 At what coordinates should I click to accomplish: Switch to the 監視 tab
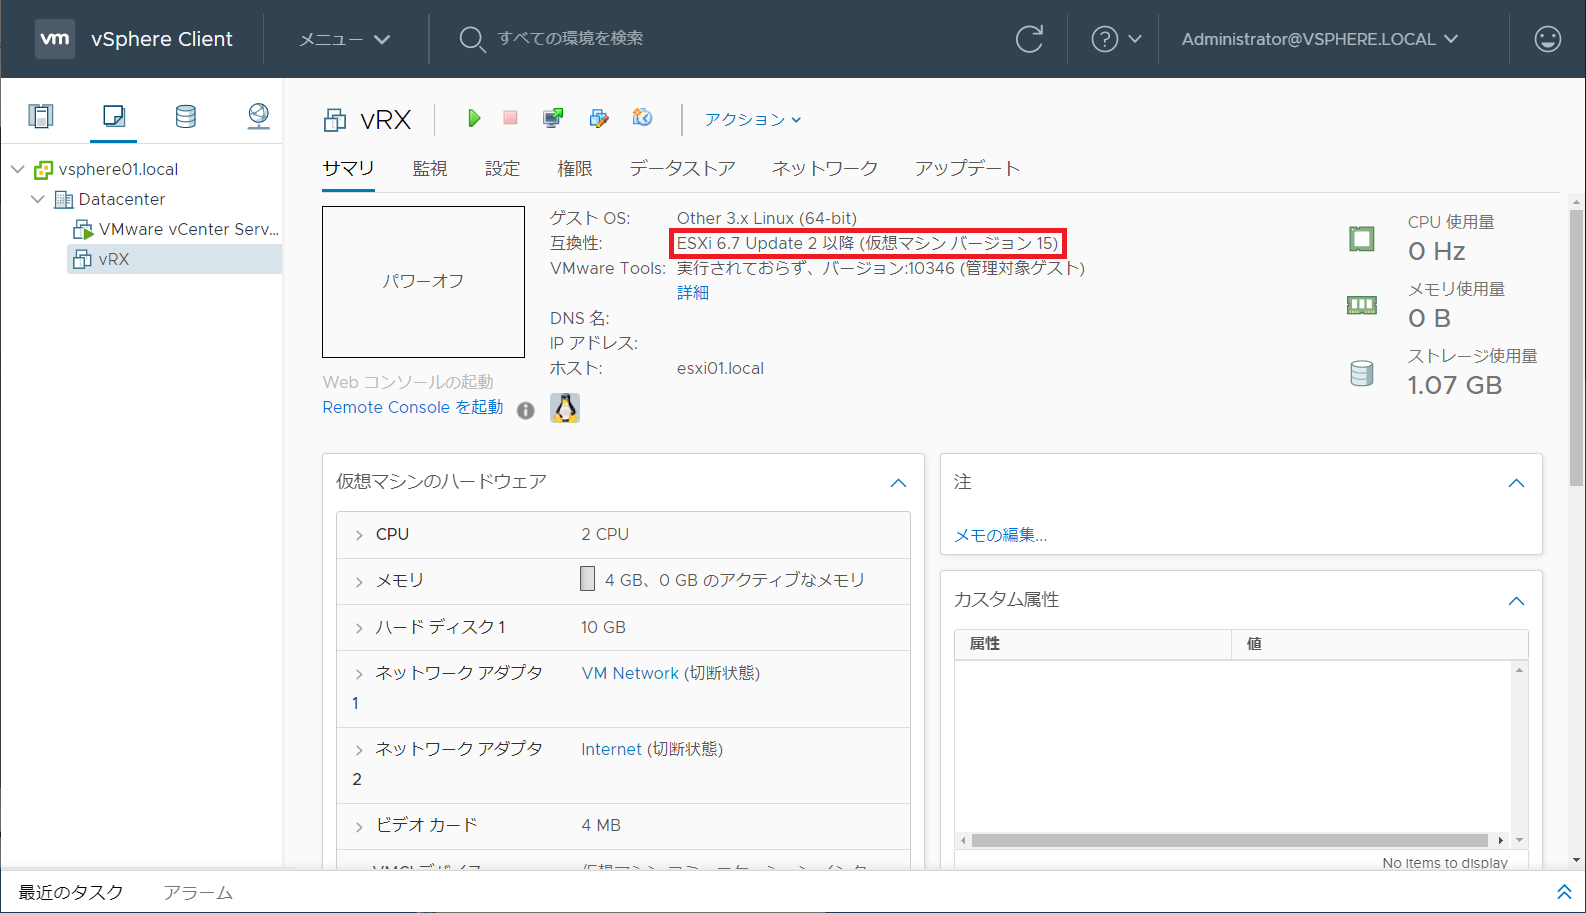point(430,168)
